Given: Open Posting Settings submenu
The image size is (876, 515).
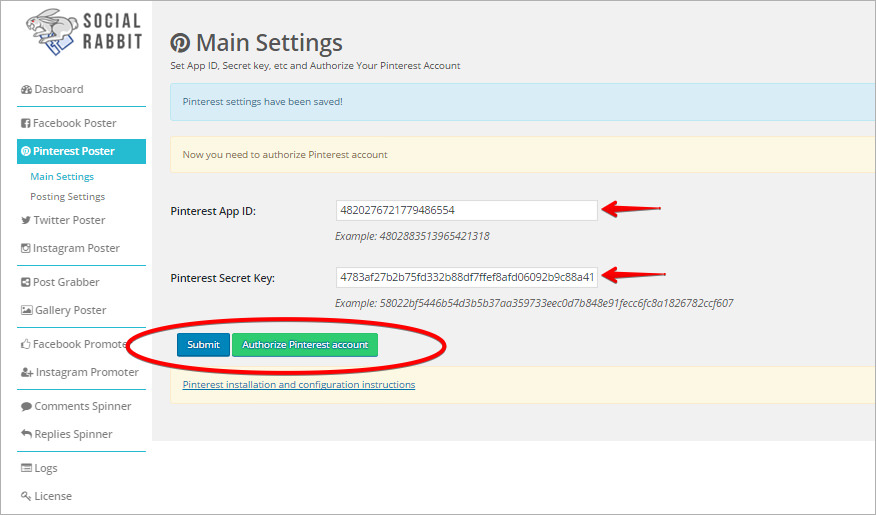Looking at the screenshot, I should click(x=68, y=197).
